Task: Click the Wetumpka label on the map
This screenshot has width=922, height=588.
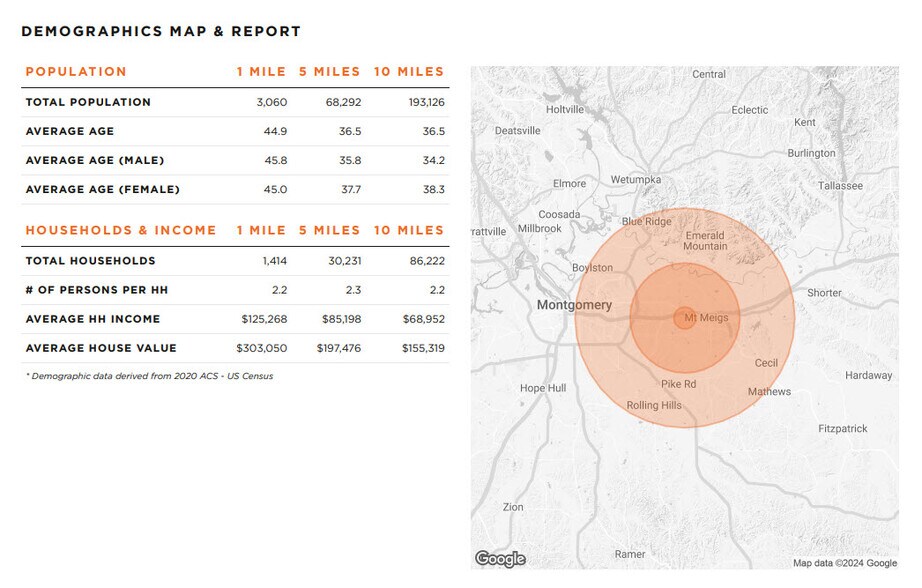Action: click(x=636, y=180)
